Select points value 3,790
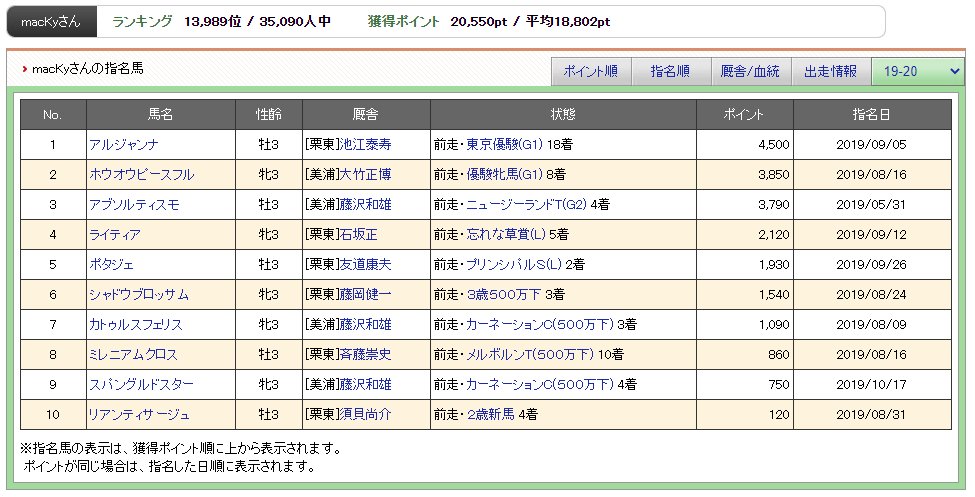The image size is (975, 497). coord(774,205)
